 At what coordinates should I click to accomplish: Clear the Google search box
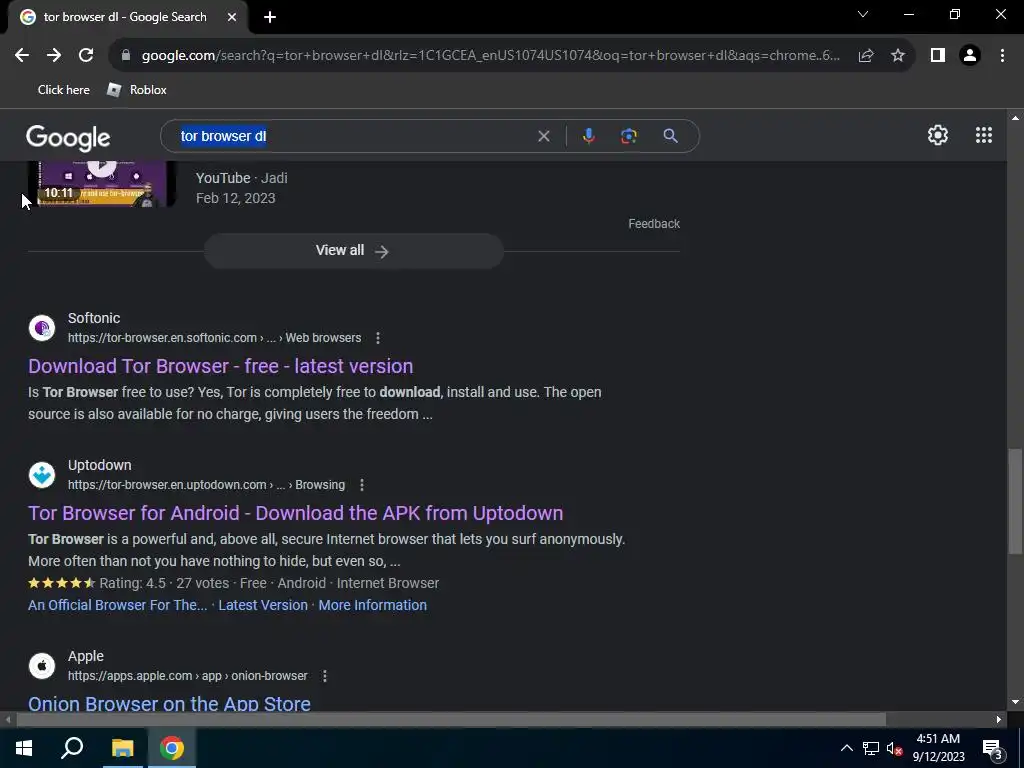point(543,136)
